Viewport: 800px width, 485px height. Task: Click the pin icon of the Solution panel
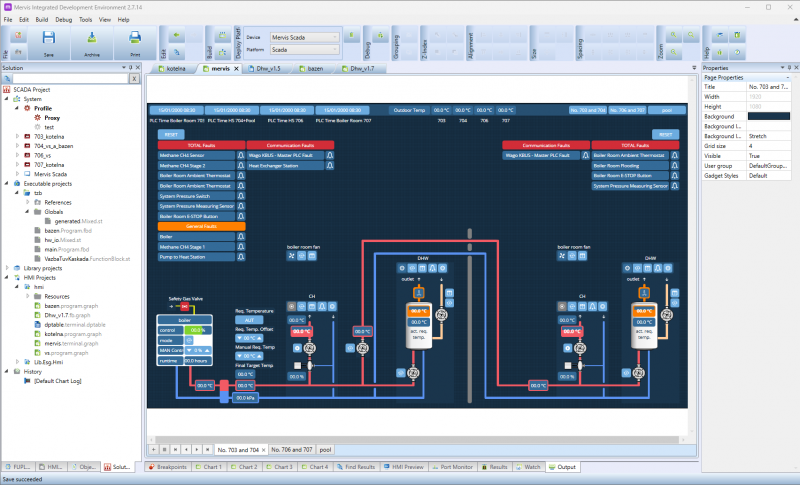131,67
